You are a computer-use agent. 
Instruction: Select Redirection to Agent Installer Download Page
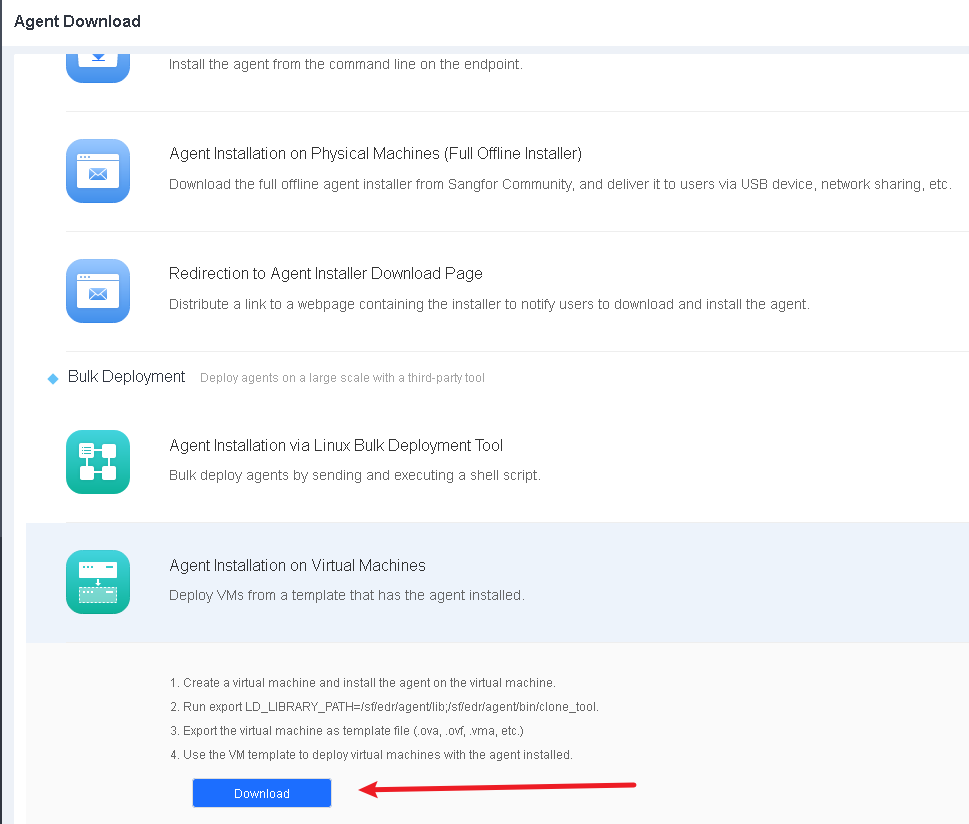pos(326,273)
